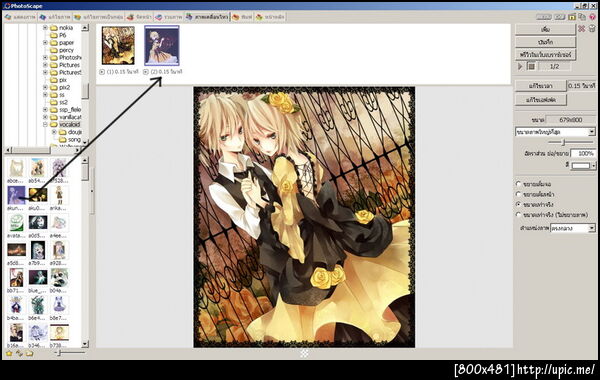Select the P6 folder
The image size is (600, 380).
pyautogui.click(x=62, y=35)
